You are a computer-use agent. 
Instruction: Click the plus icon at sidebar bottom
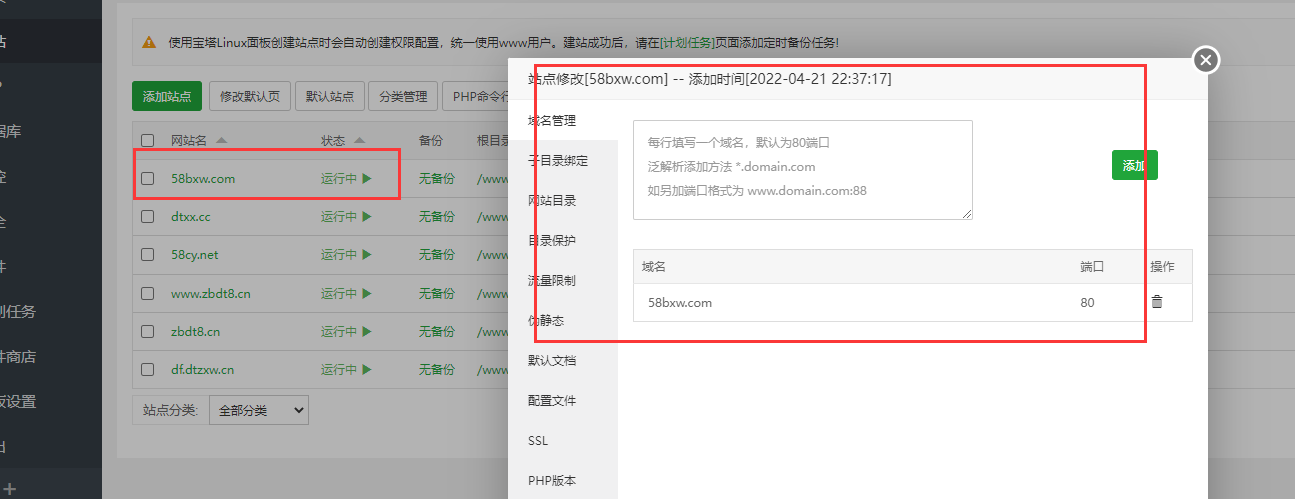(10, 488)
